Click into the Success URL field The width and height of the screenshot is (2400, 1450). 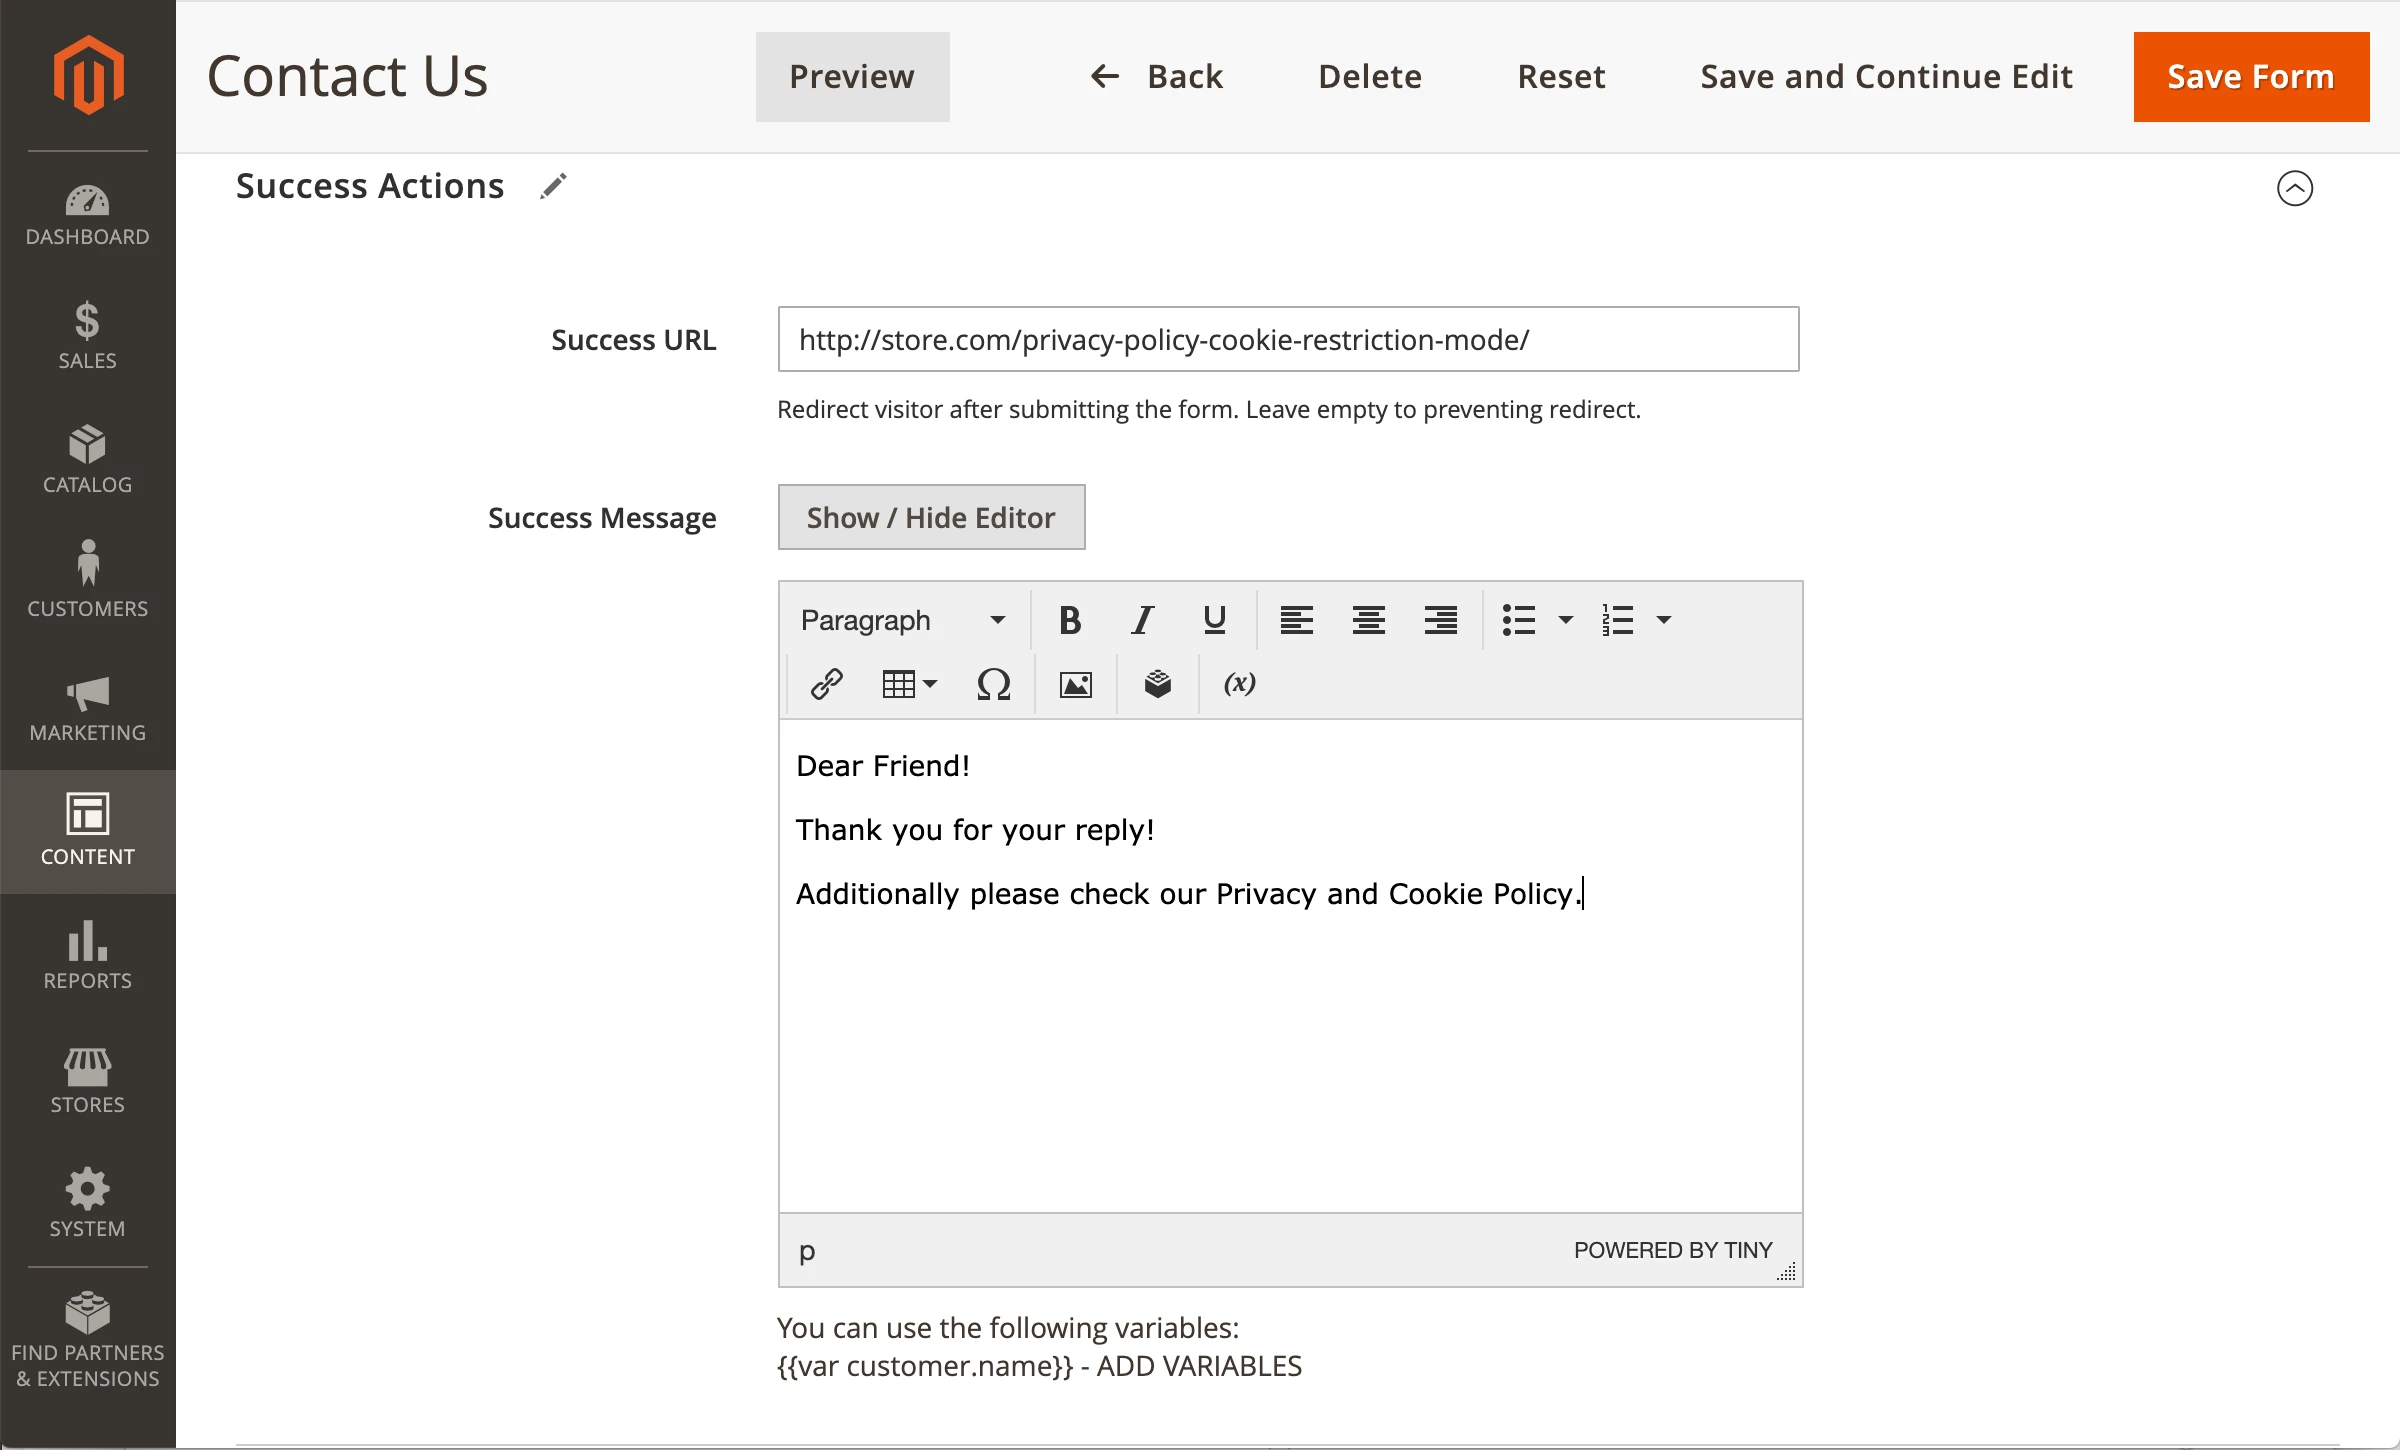coord(1288,340)
